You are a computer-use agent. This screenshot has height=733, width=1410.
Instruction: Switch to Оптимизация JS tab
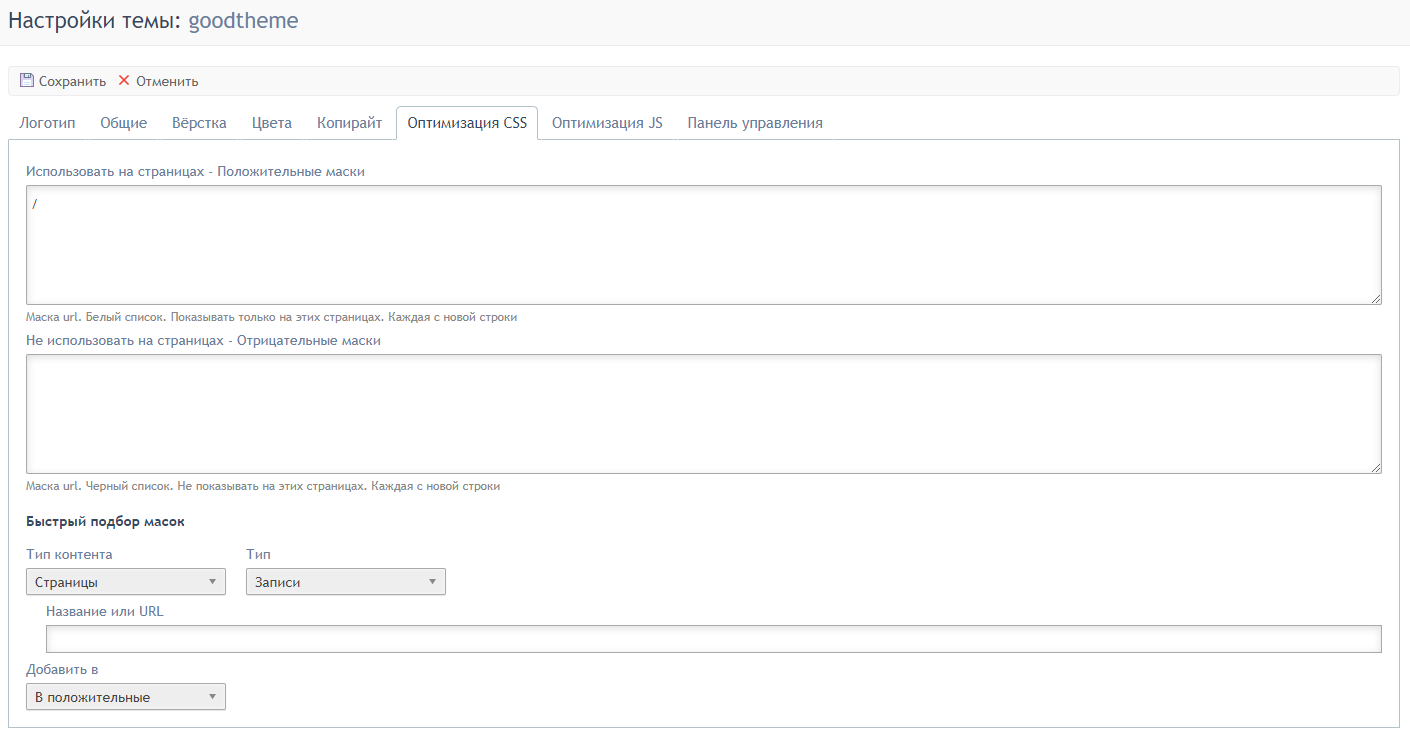pyautogui.click(x=607, y=123)
